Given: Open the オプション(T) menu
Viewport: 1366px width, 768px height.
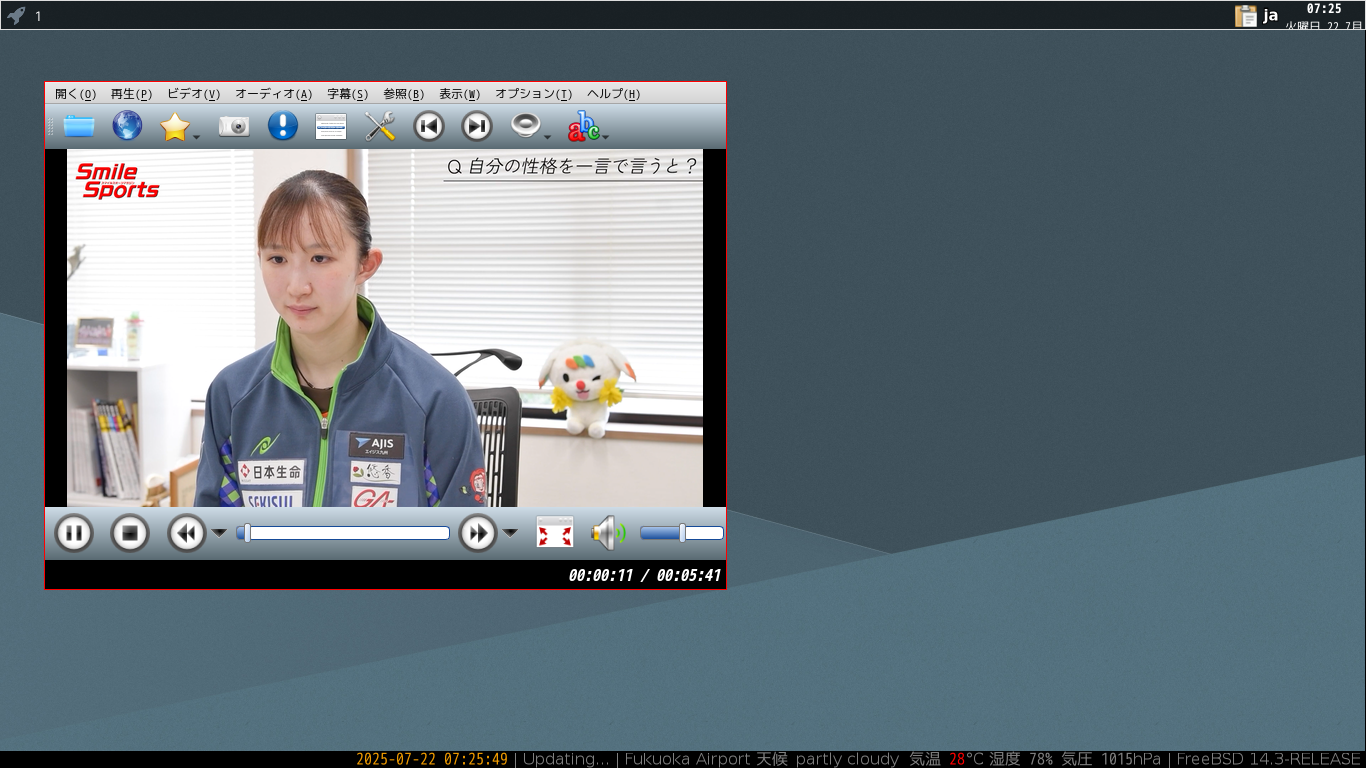Looking at the screenshot, I should [534, 94].
